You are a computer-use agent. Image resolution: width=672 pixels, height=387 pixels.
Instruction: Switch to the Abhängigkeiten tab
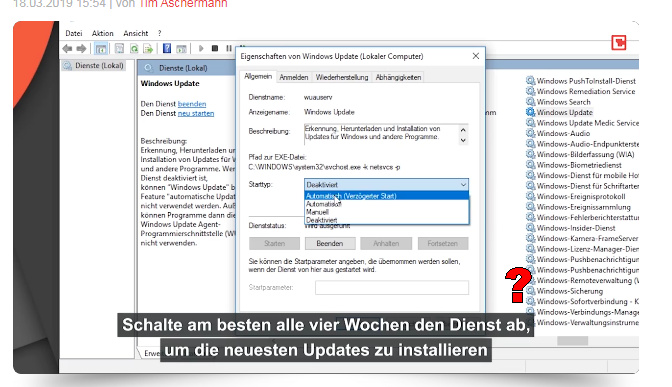tap(398, 77)
